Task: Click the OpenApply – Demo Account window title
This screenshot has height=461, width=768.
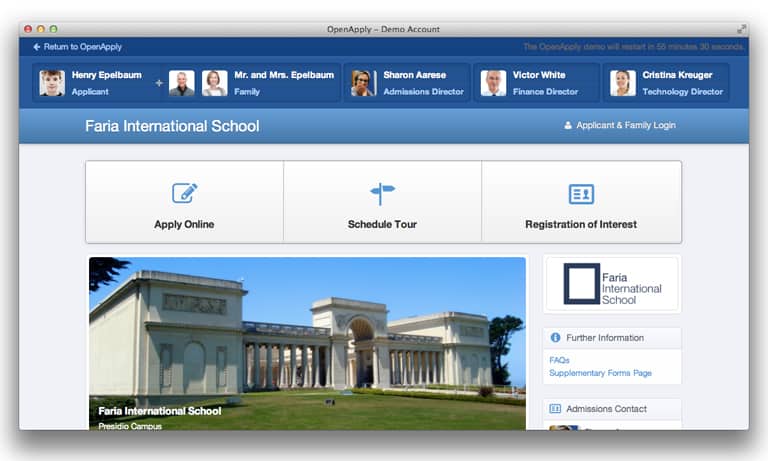Action: [383, 29]
